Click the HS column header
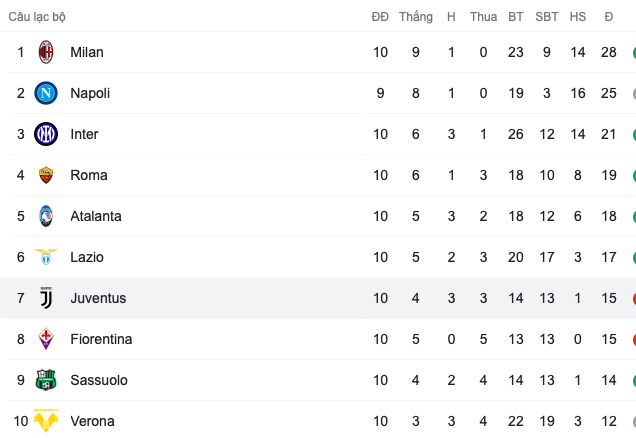This screenshot has height=438, width=636. click(578, 17)
